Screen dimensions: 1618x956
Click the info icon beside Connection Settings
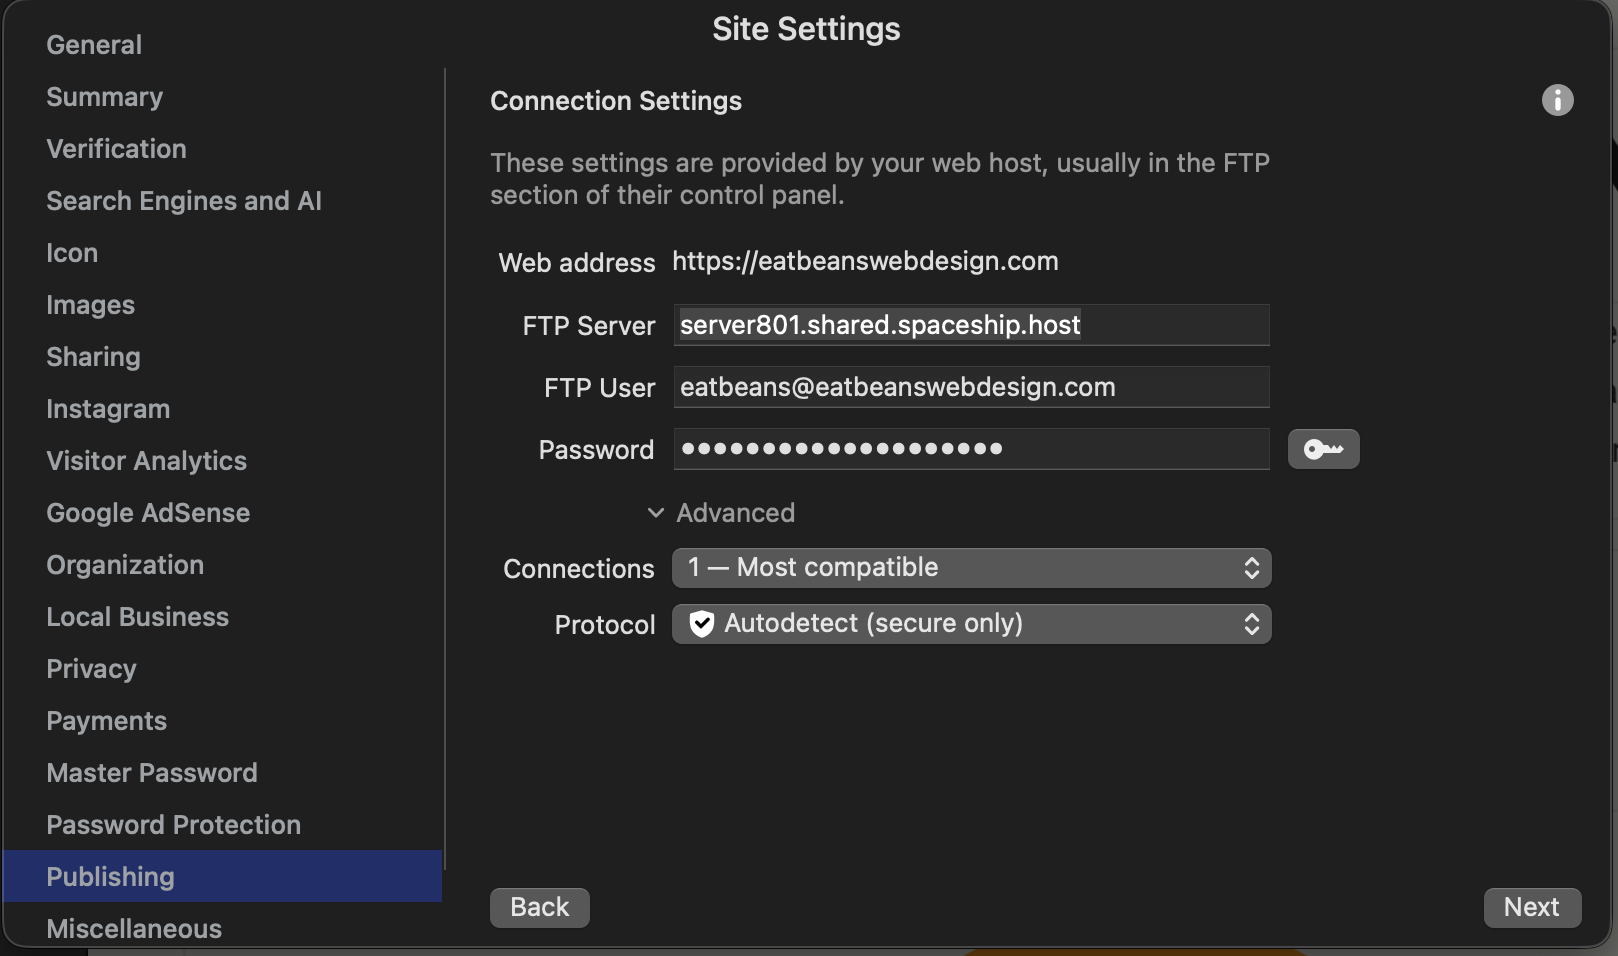pos(1557,100)
